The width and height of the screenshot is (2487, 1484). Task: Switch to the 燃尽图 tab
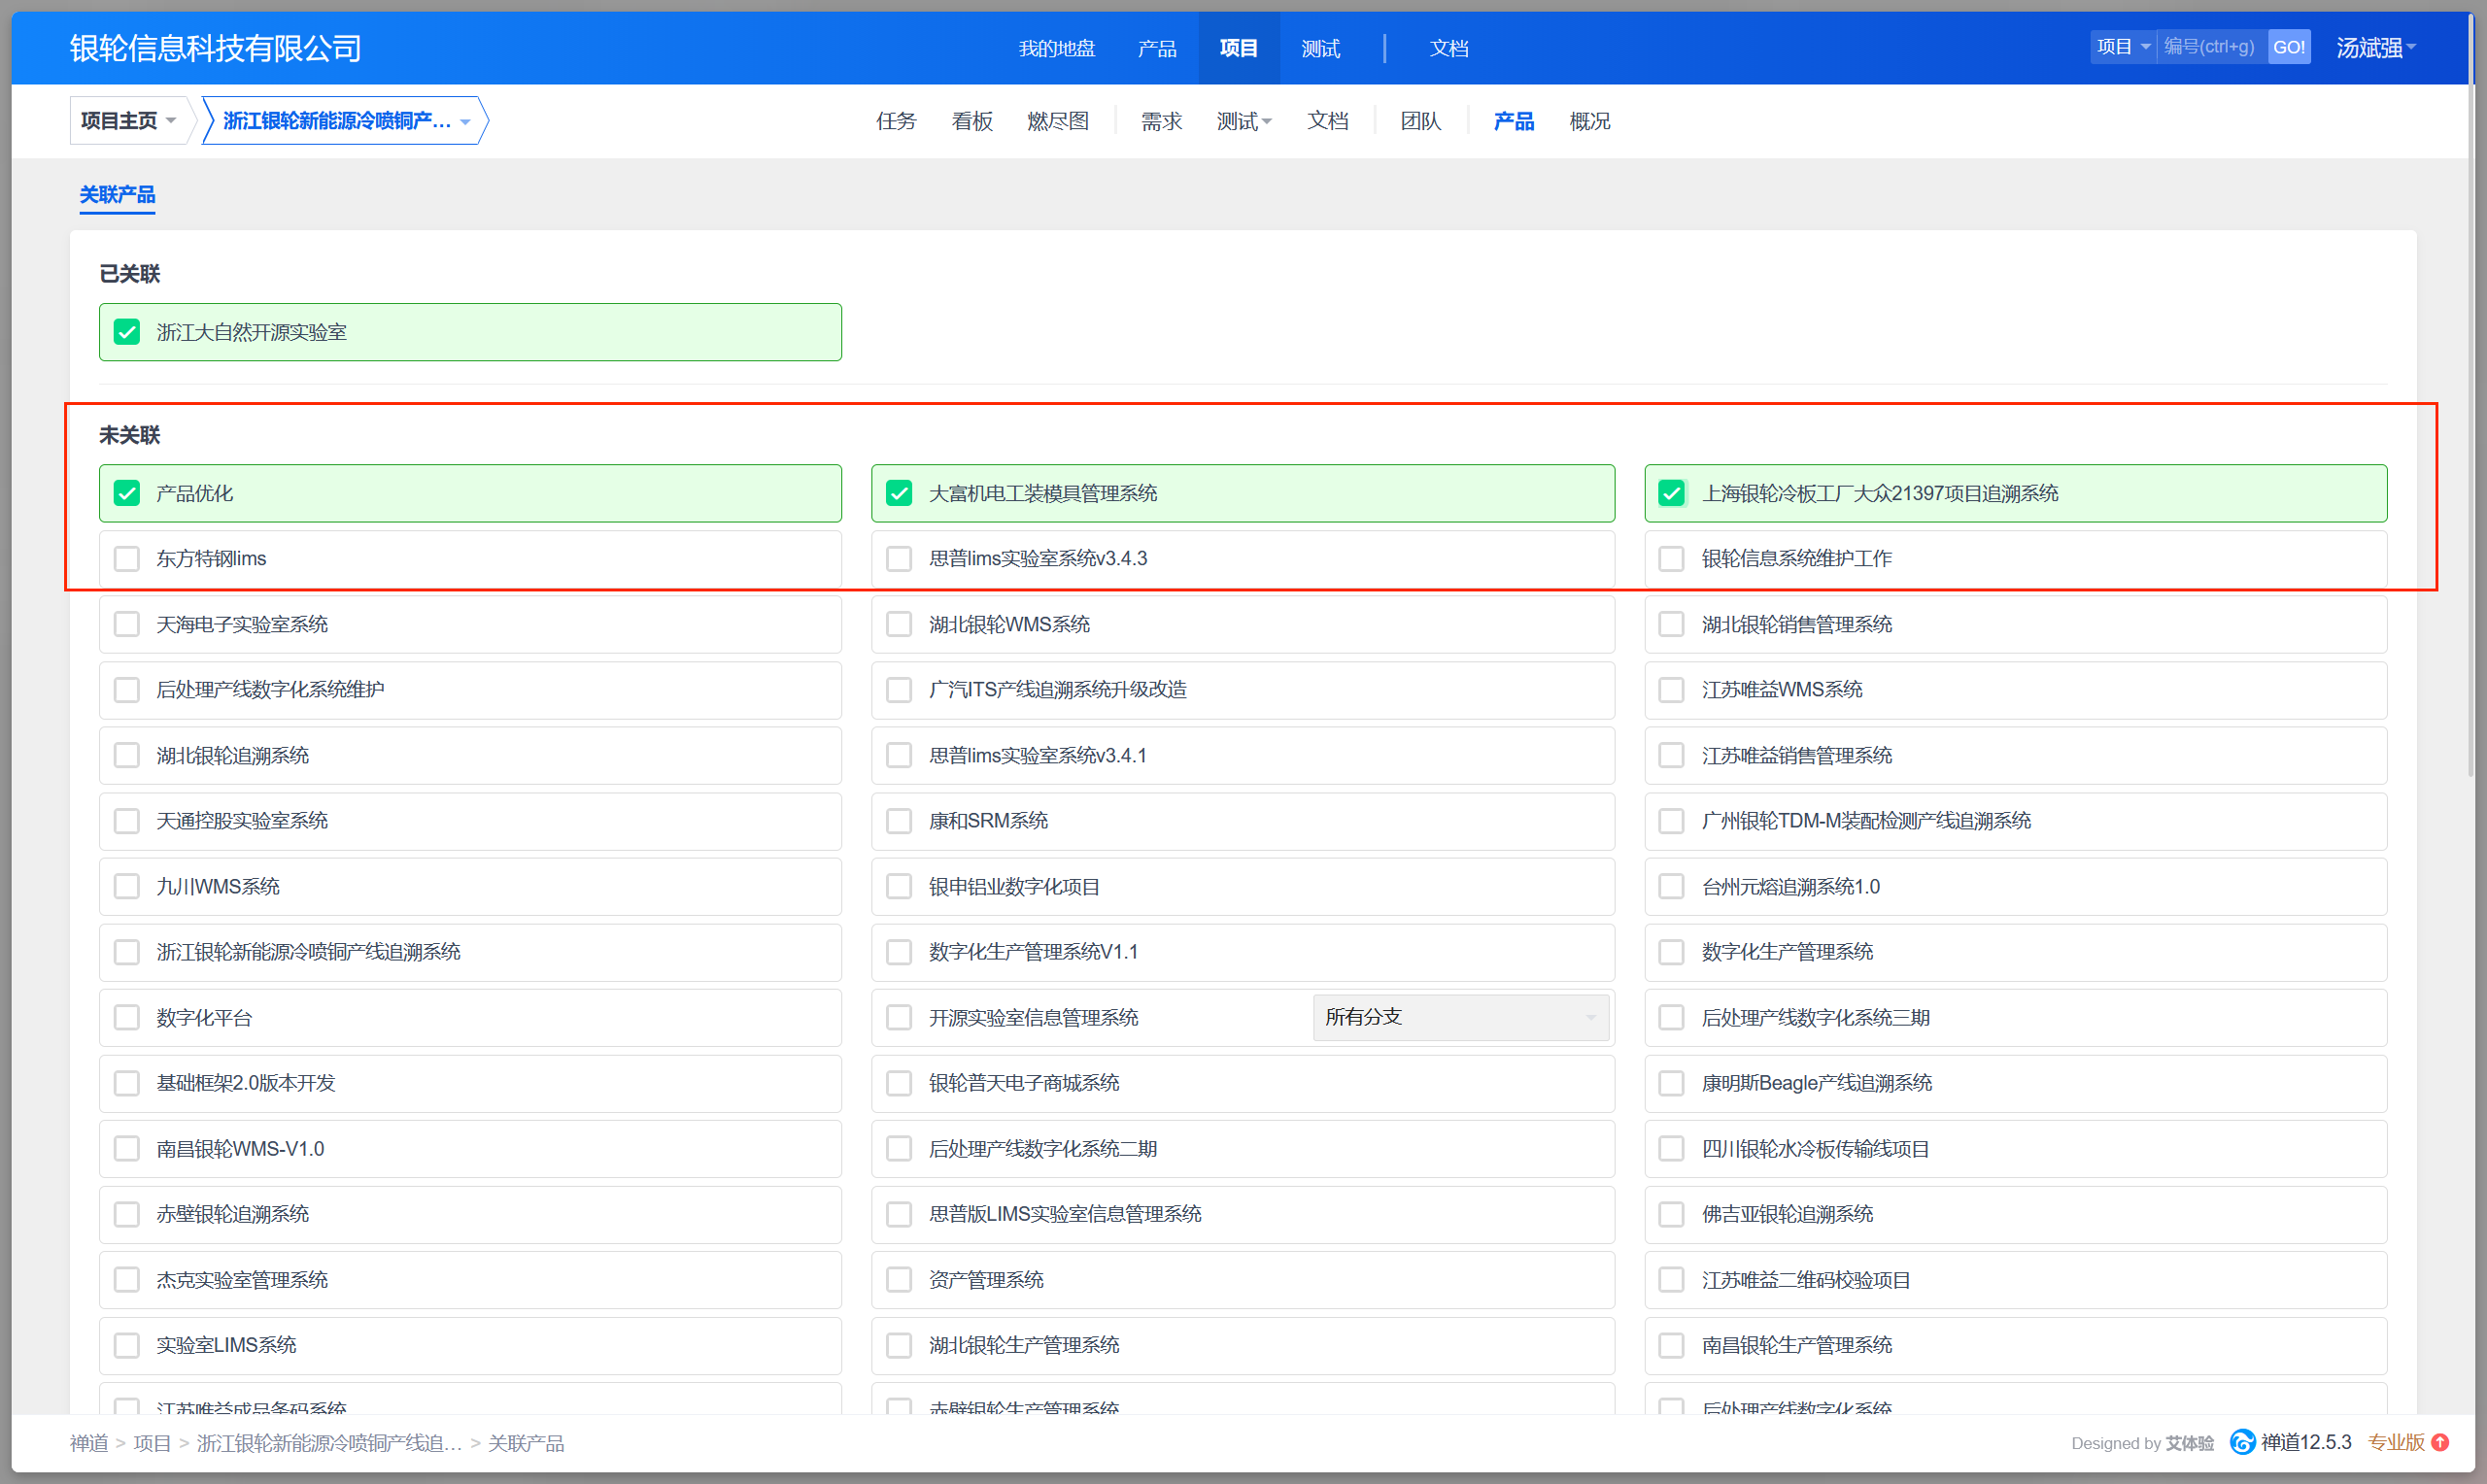pyautogui.click(x=1057, y=121)
